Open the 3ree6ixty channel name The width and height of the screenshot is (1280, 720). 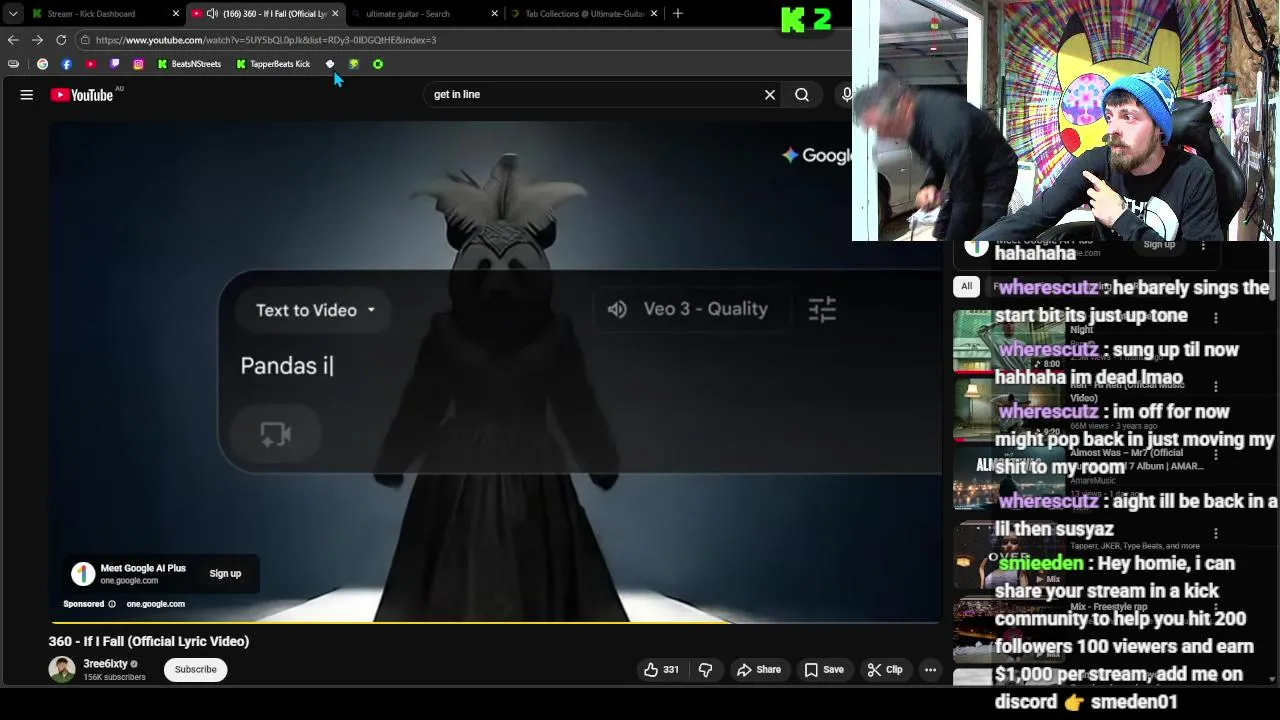coord(105,664)
